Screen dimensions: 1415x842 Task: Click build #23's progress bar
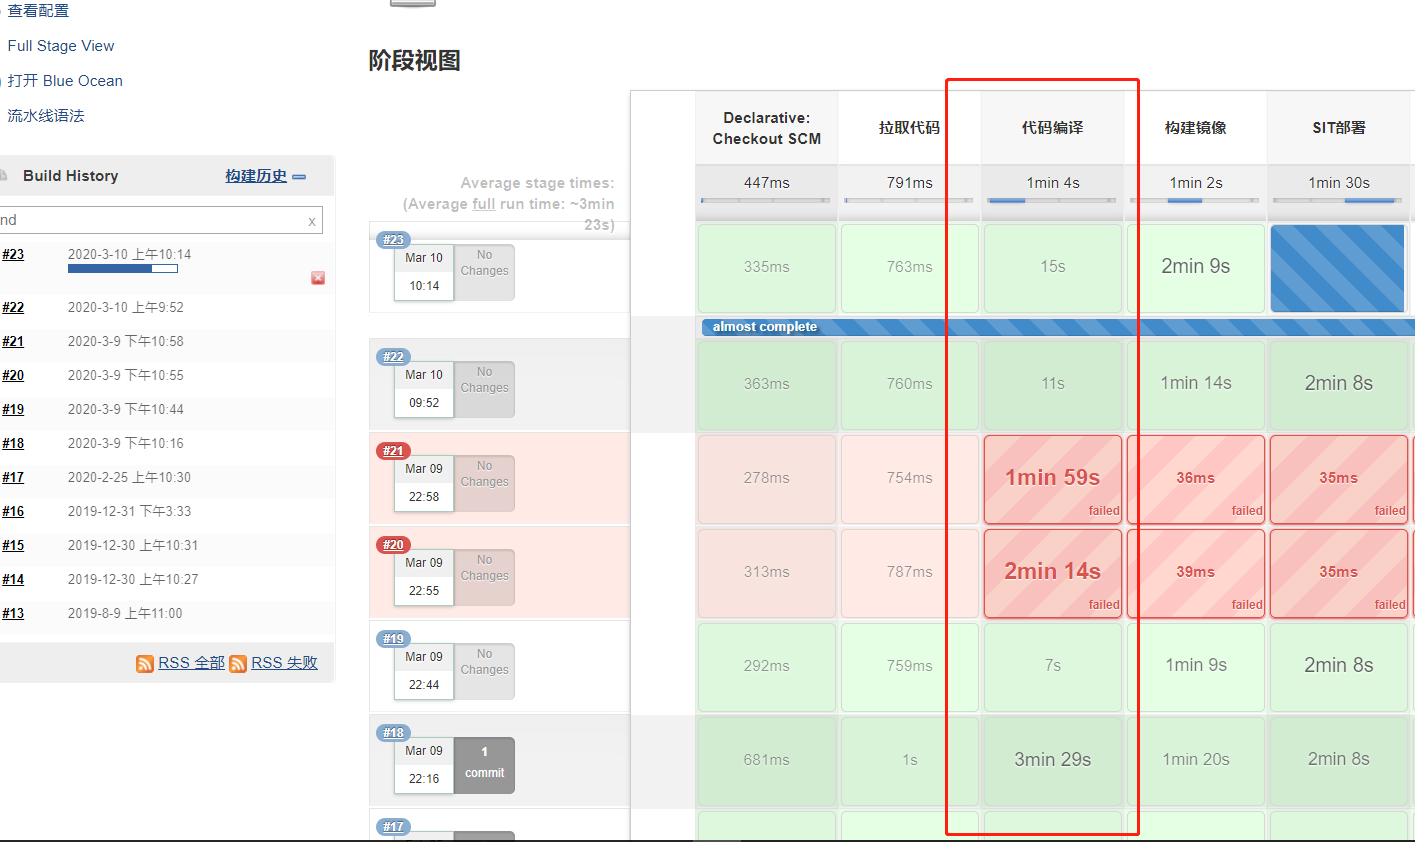coord(123,268)
